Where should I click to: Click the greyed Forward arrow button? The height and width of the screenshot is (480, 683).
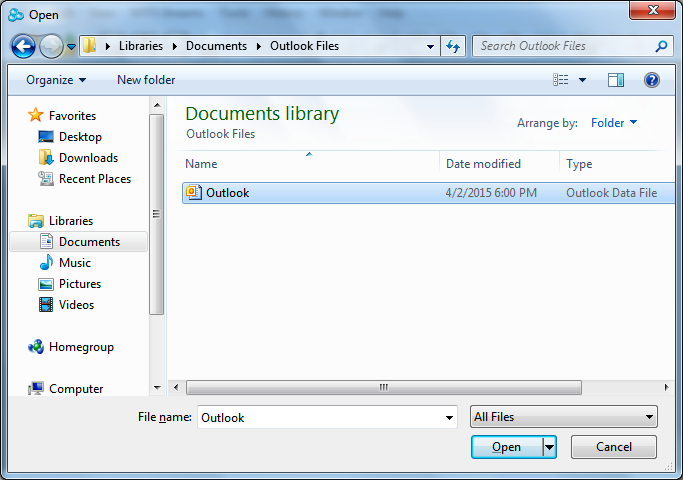pos(51,46)
